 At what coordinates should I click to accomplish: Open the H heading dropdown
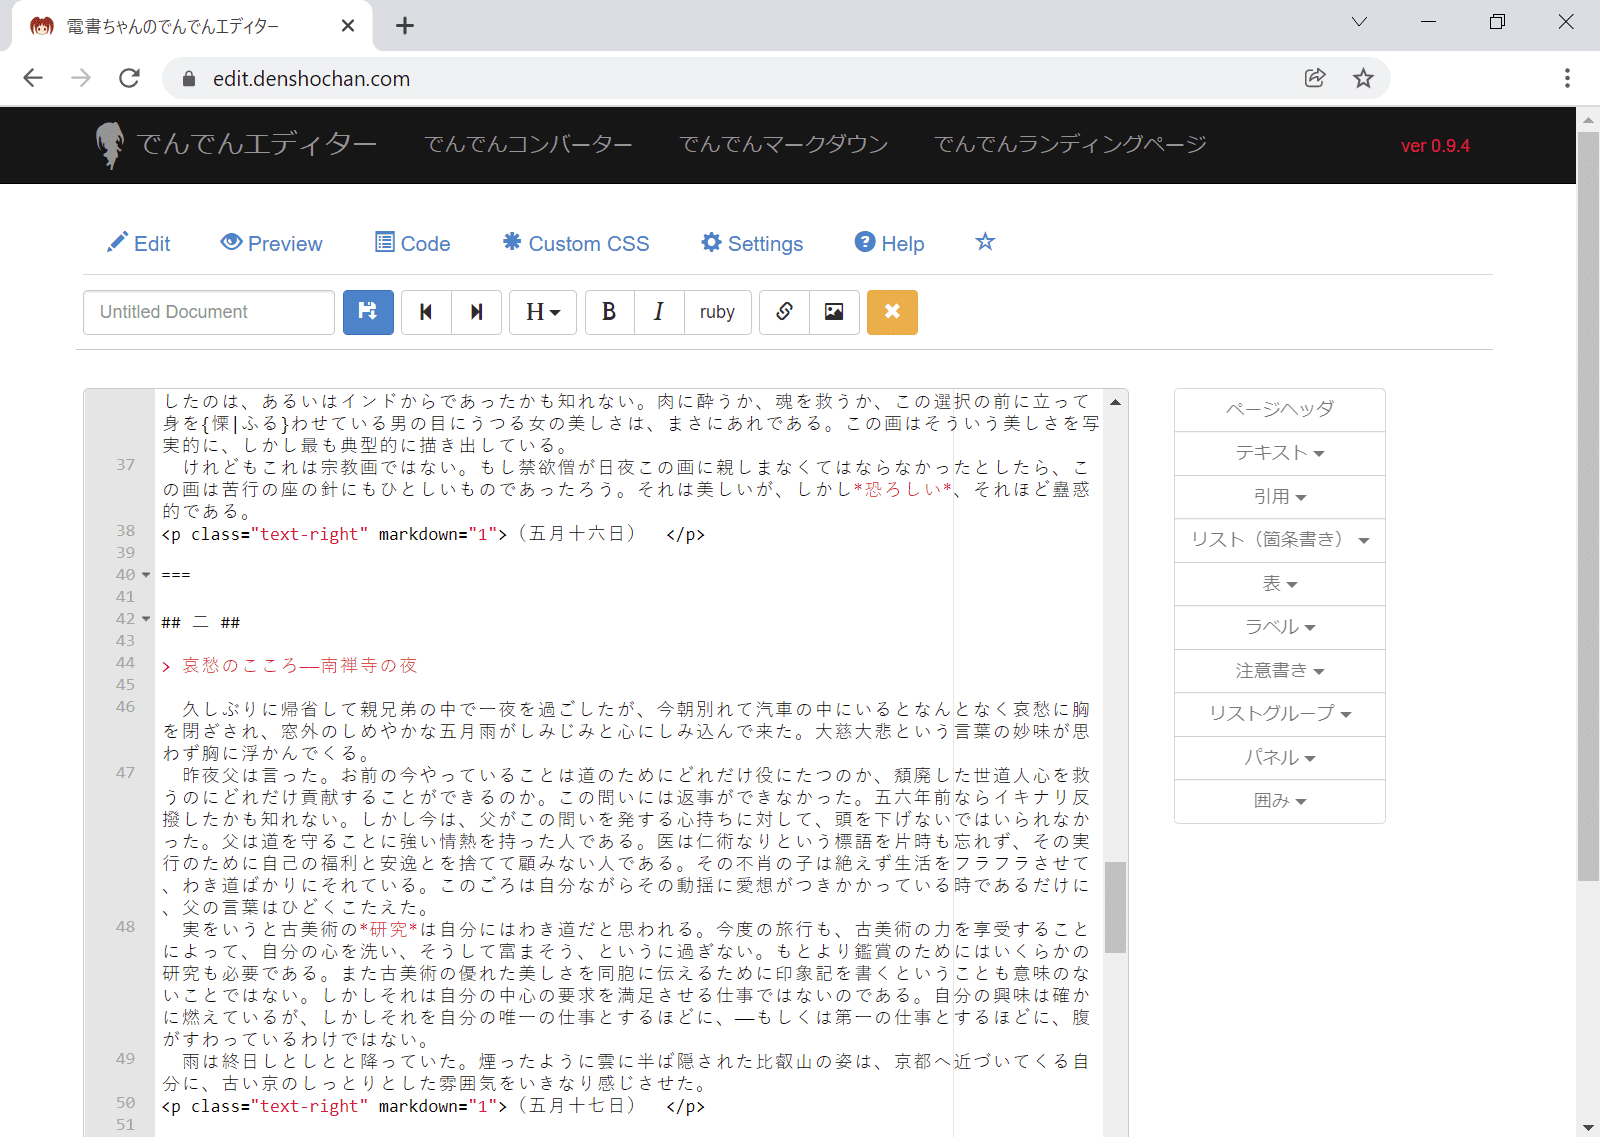543,312
